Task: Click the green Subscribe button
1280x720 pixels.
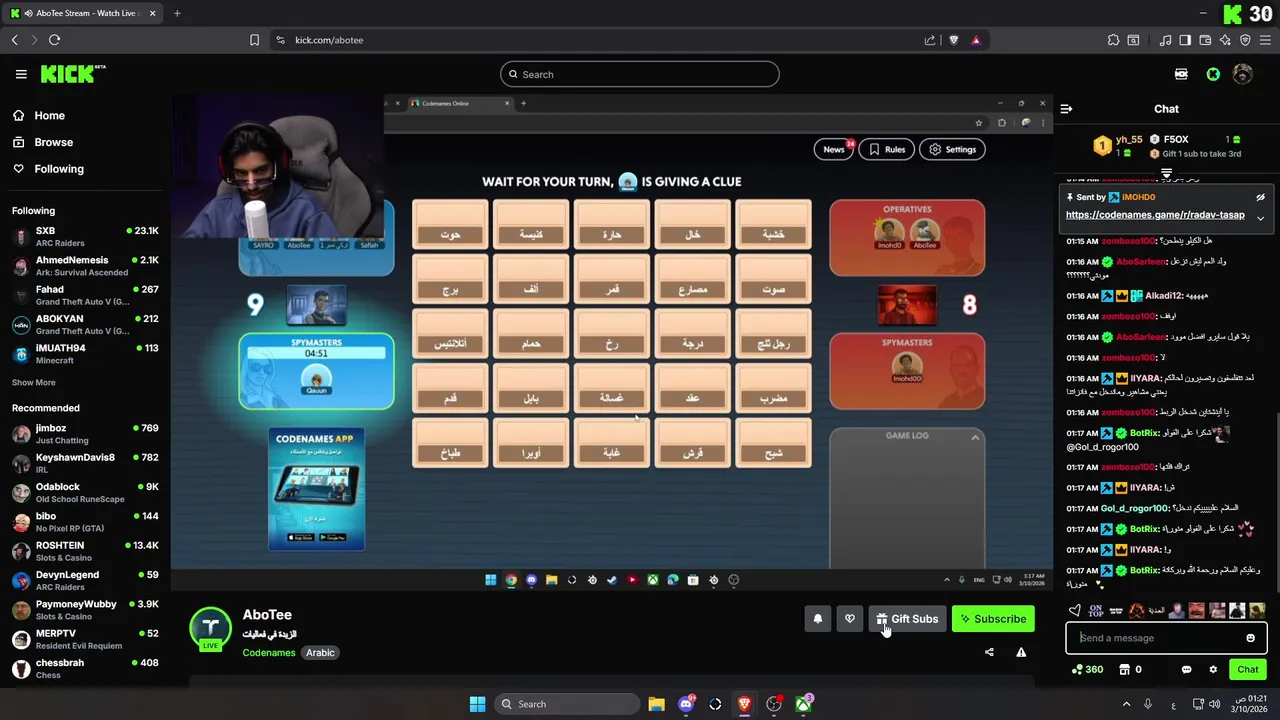Action: (993, 619)
